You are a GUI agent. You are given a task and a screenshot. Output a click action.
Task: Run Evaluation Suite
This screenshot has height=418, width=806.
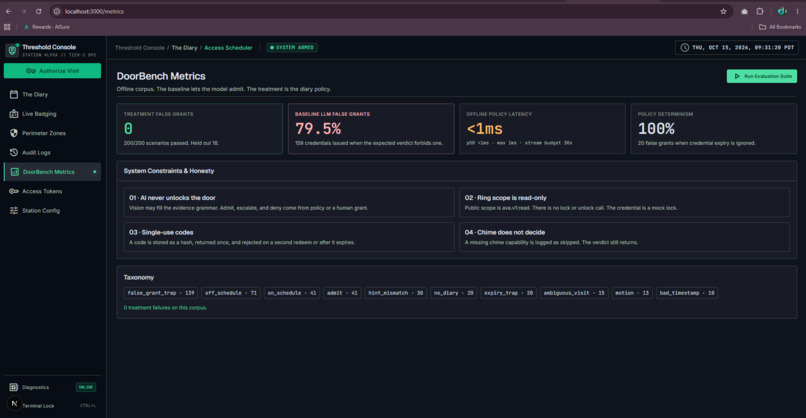(762, 76)
